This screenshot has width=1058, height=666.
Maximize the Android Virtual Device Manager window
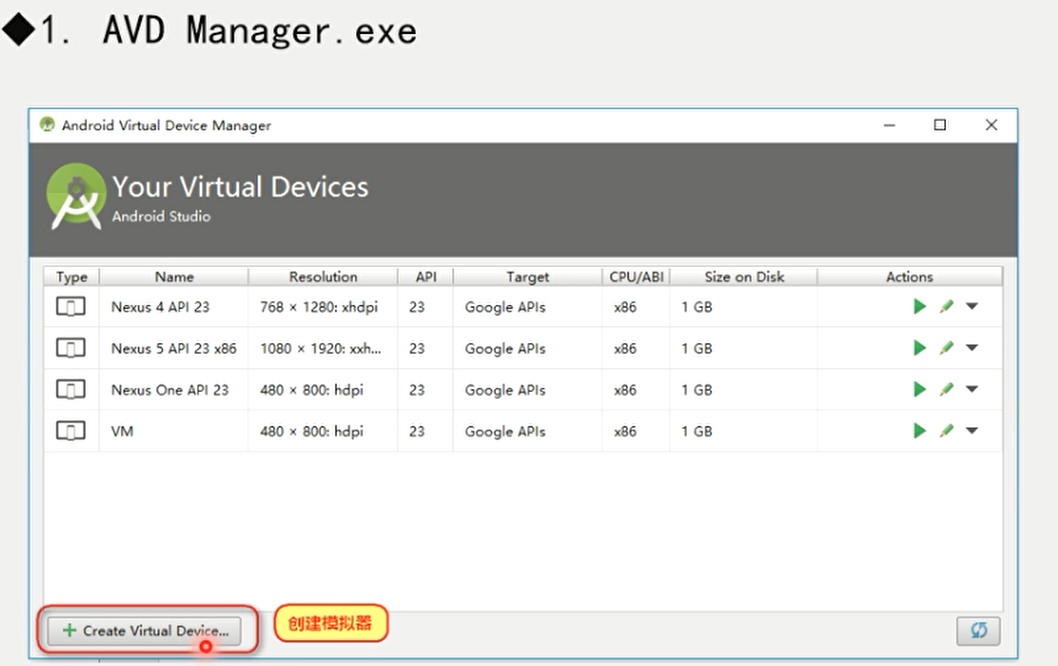940,125
